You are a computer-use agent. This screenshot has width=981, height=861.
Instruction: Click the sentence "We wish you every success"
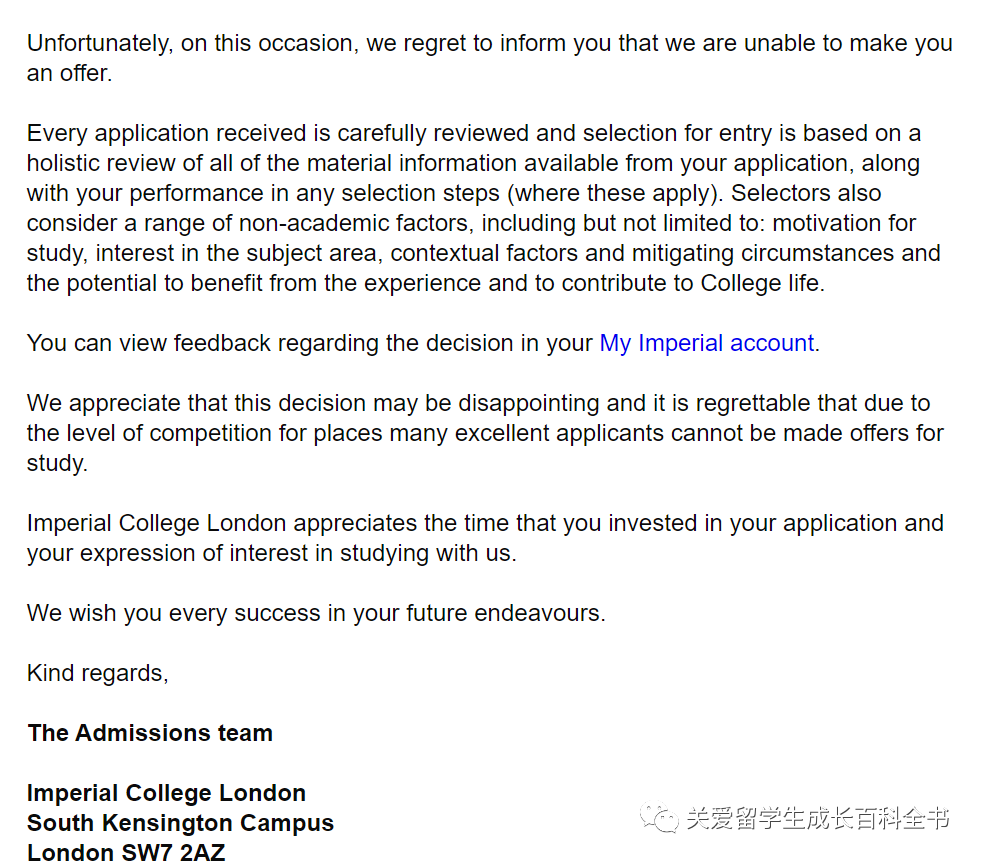pyautogui.click(x=316, y=613)
